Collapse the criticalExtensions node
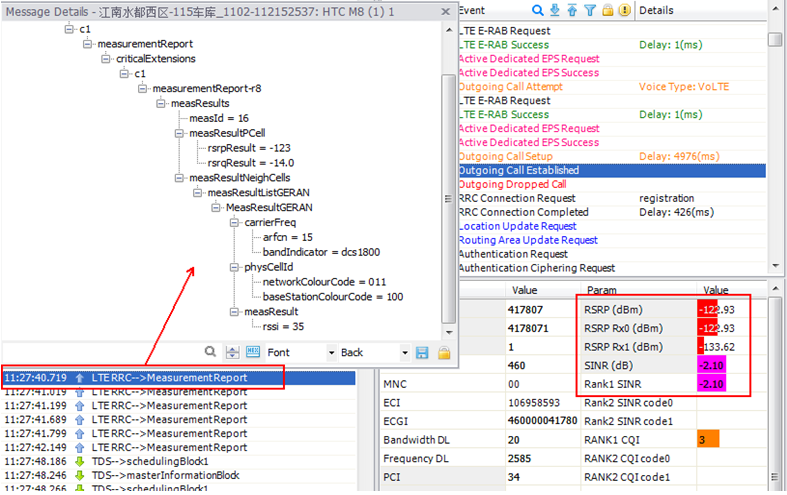Image resolution: width=787 pixels, height=495 pixels. (106, 59)
